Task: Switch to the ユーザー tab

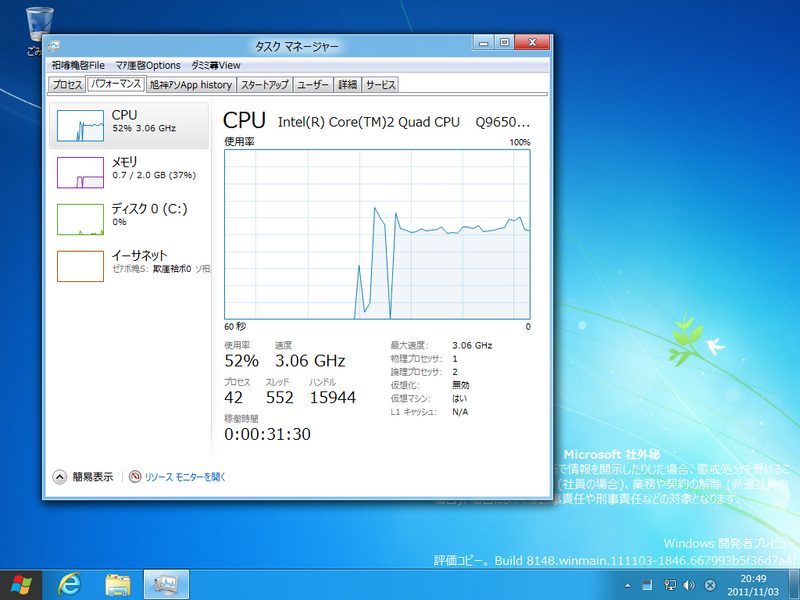Action: click(x=313, y=85)
